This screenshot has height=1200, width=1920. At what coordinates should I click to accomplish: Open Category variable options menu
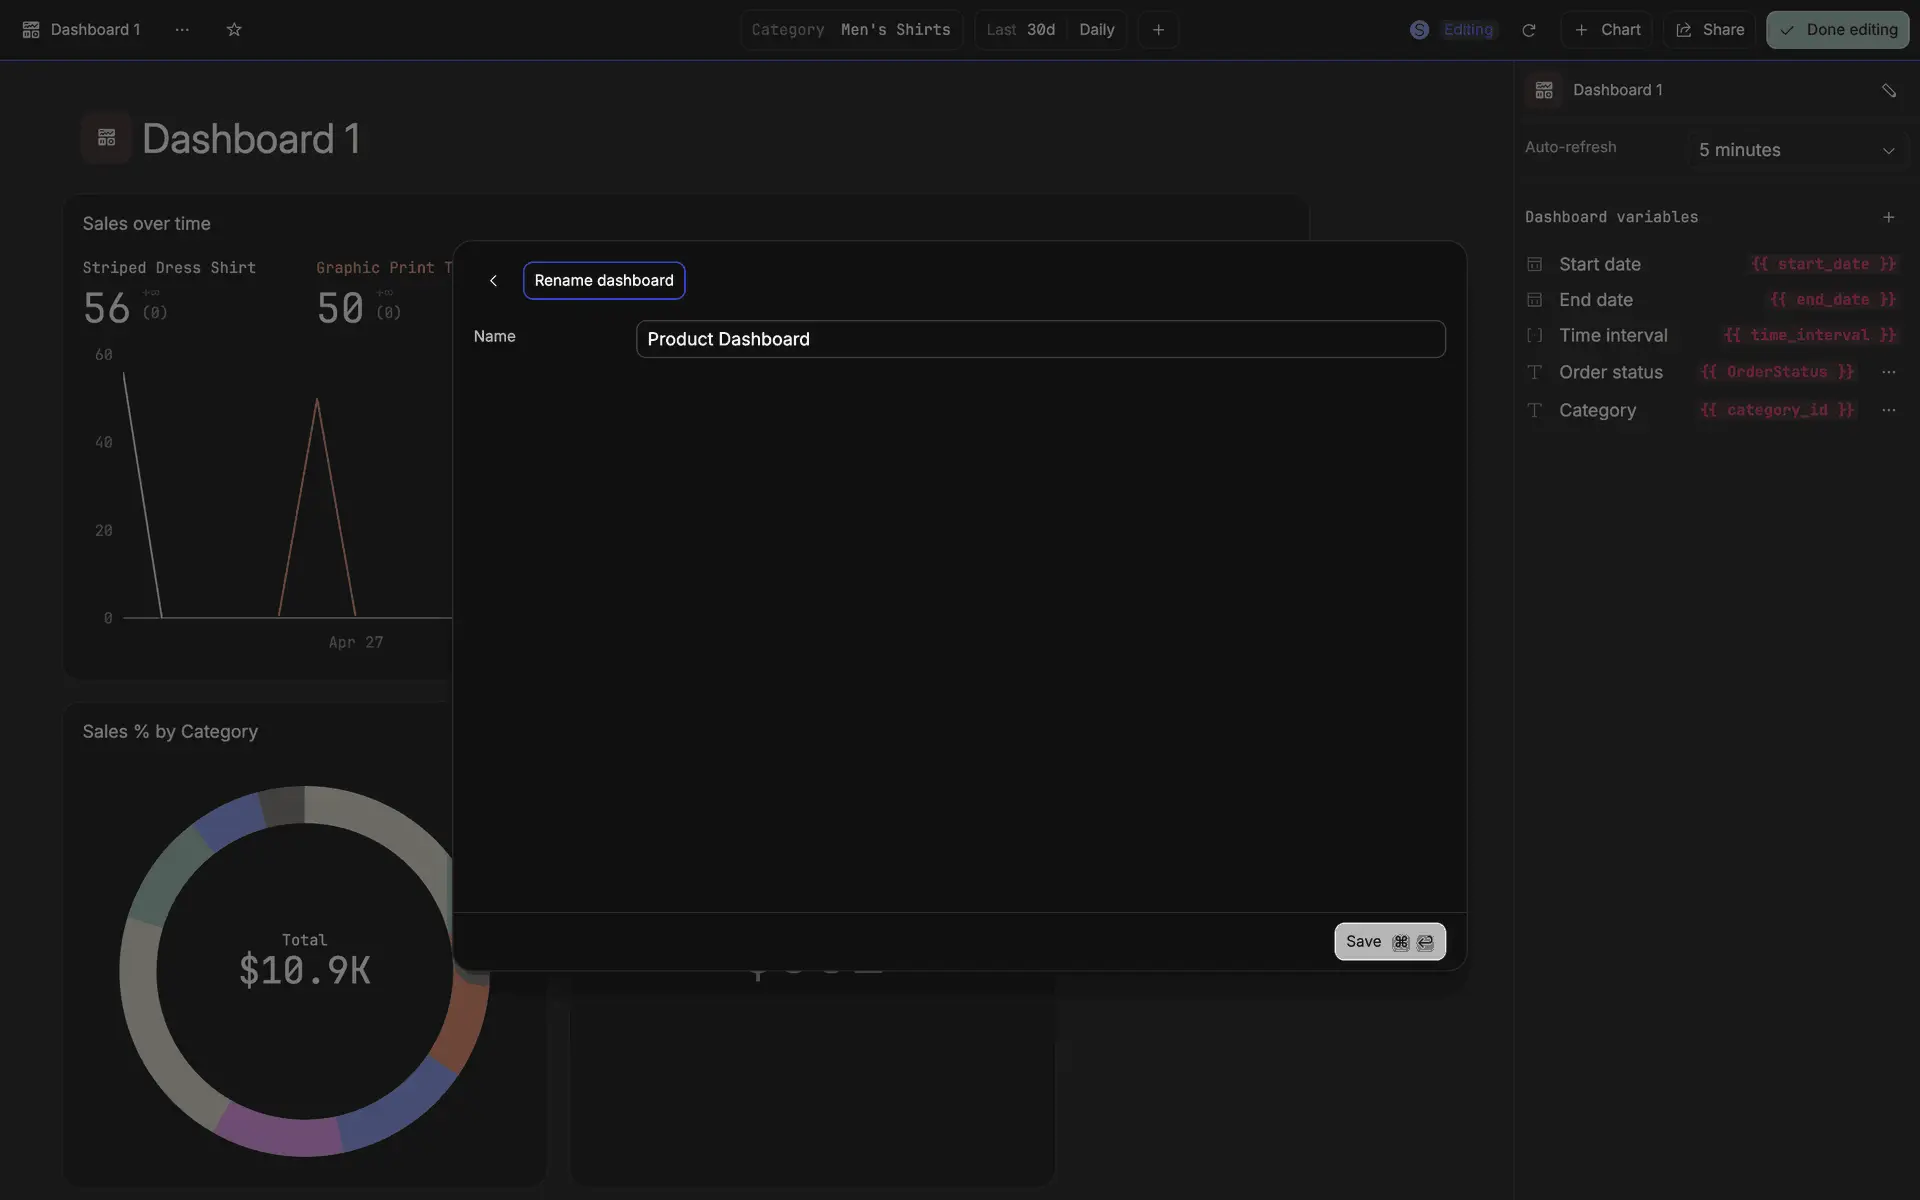pyautogui.click(x=1888, y=410)
